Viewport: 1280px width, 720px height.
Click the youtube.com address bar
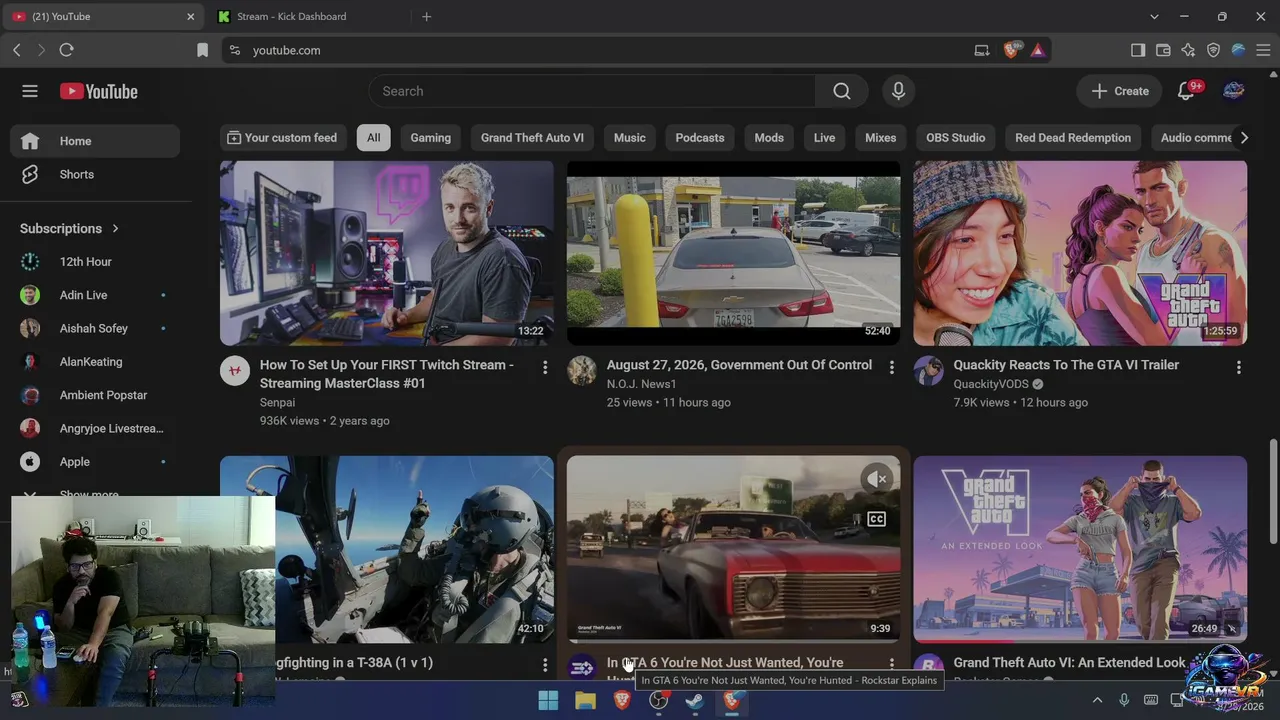(x=600, y=50)
